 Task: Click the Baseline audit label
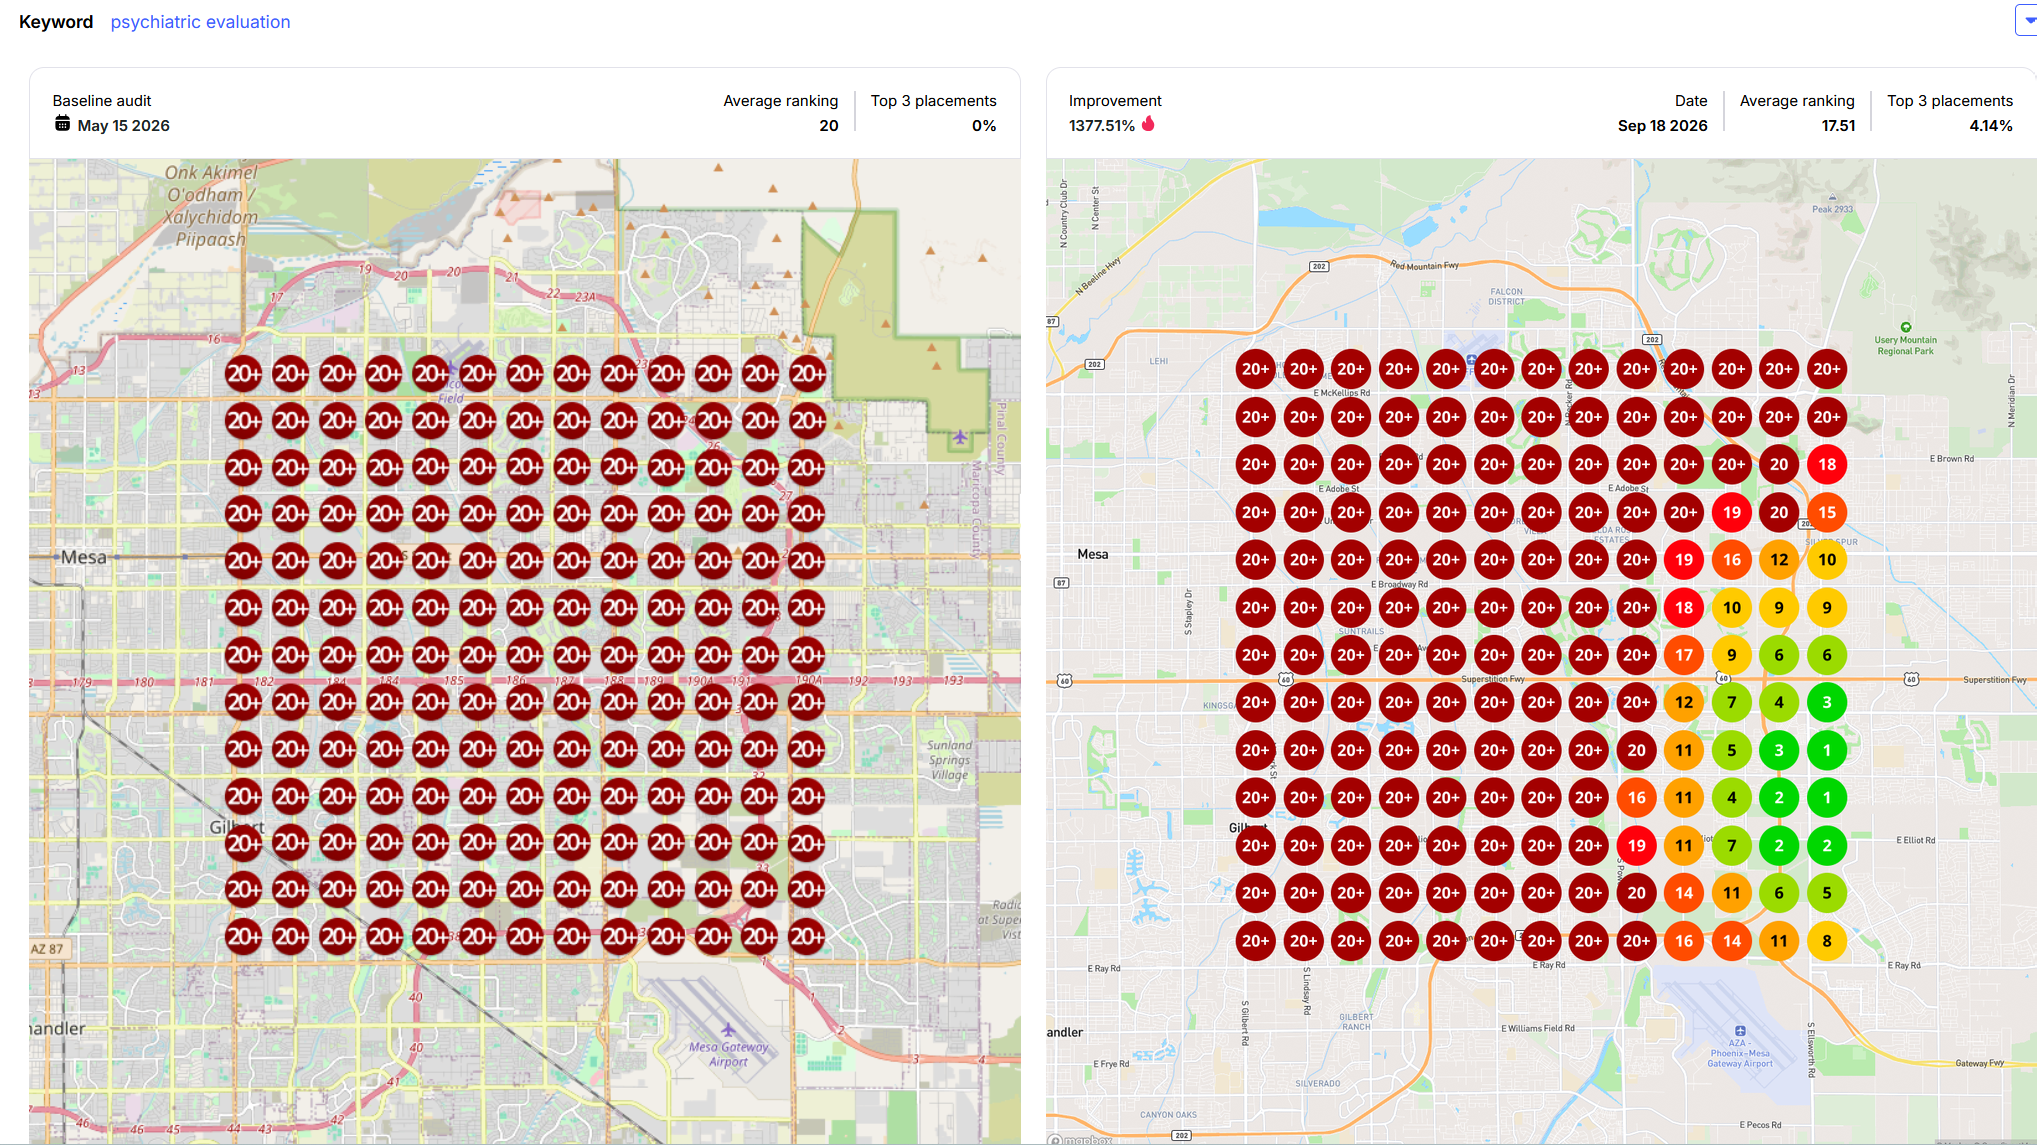102,101
